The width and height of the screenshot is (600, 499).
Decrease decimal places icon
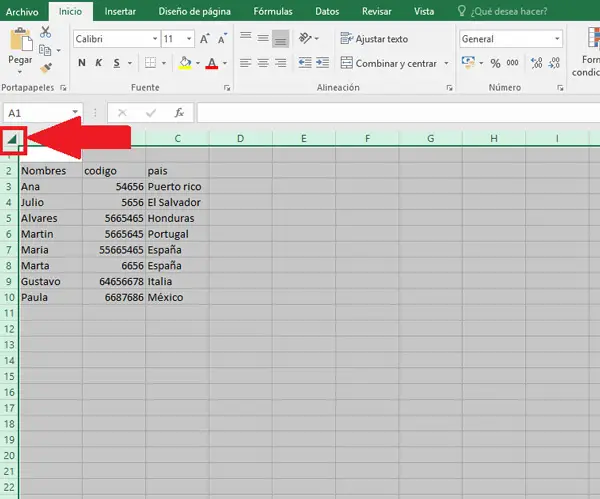[554, 63]
